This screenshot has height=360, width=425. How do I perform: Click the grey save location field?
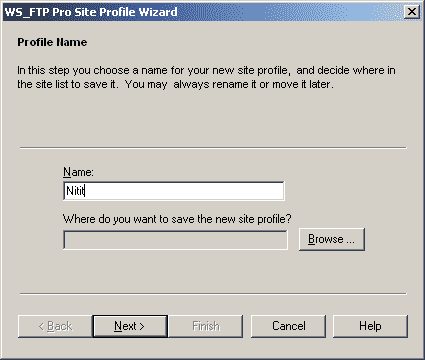click(x=175, y=240)
